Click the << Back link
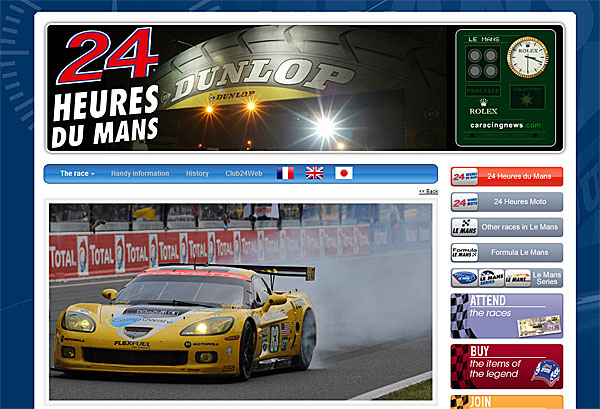 [x=428, y=191]
